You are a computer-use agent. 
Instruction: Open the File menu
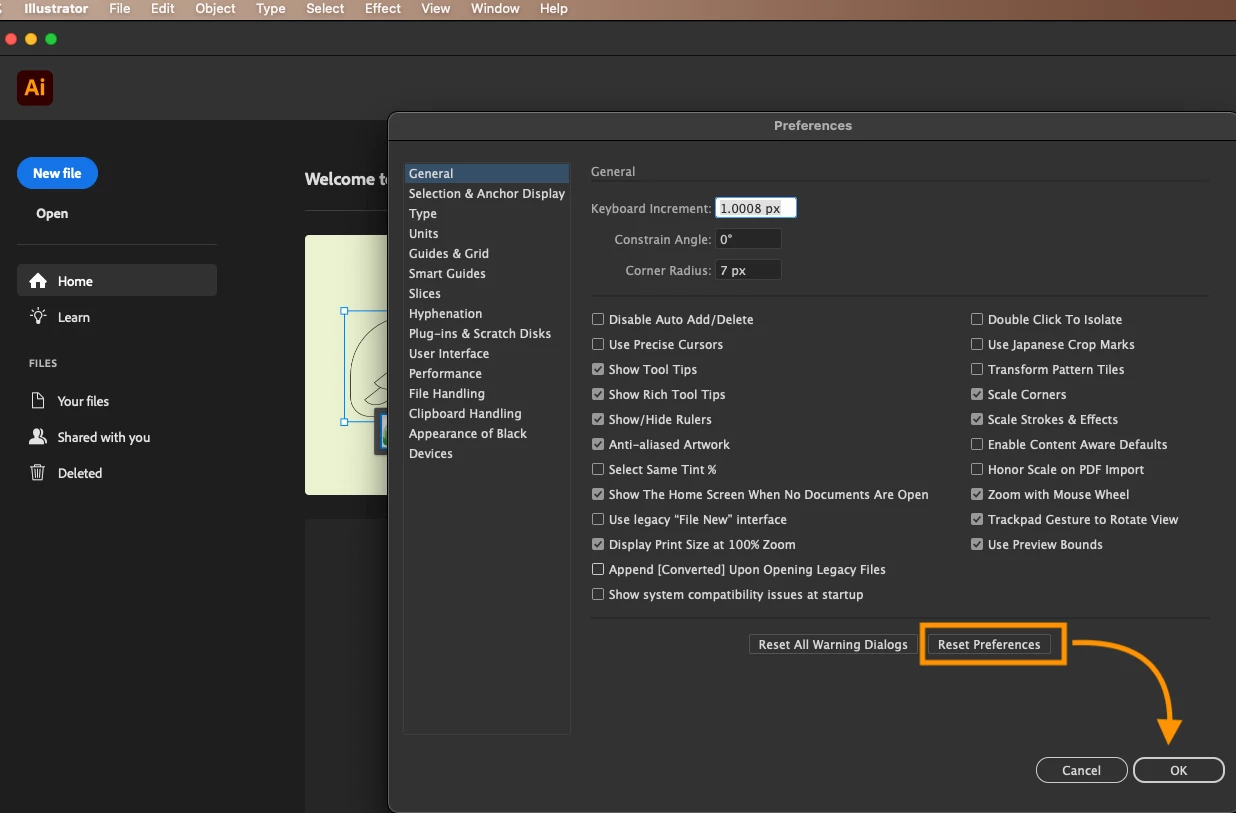click(119, 8)
